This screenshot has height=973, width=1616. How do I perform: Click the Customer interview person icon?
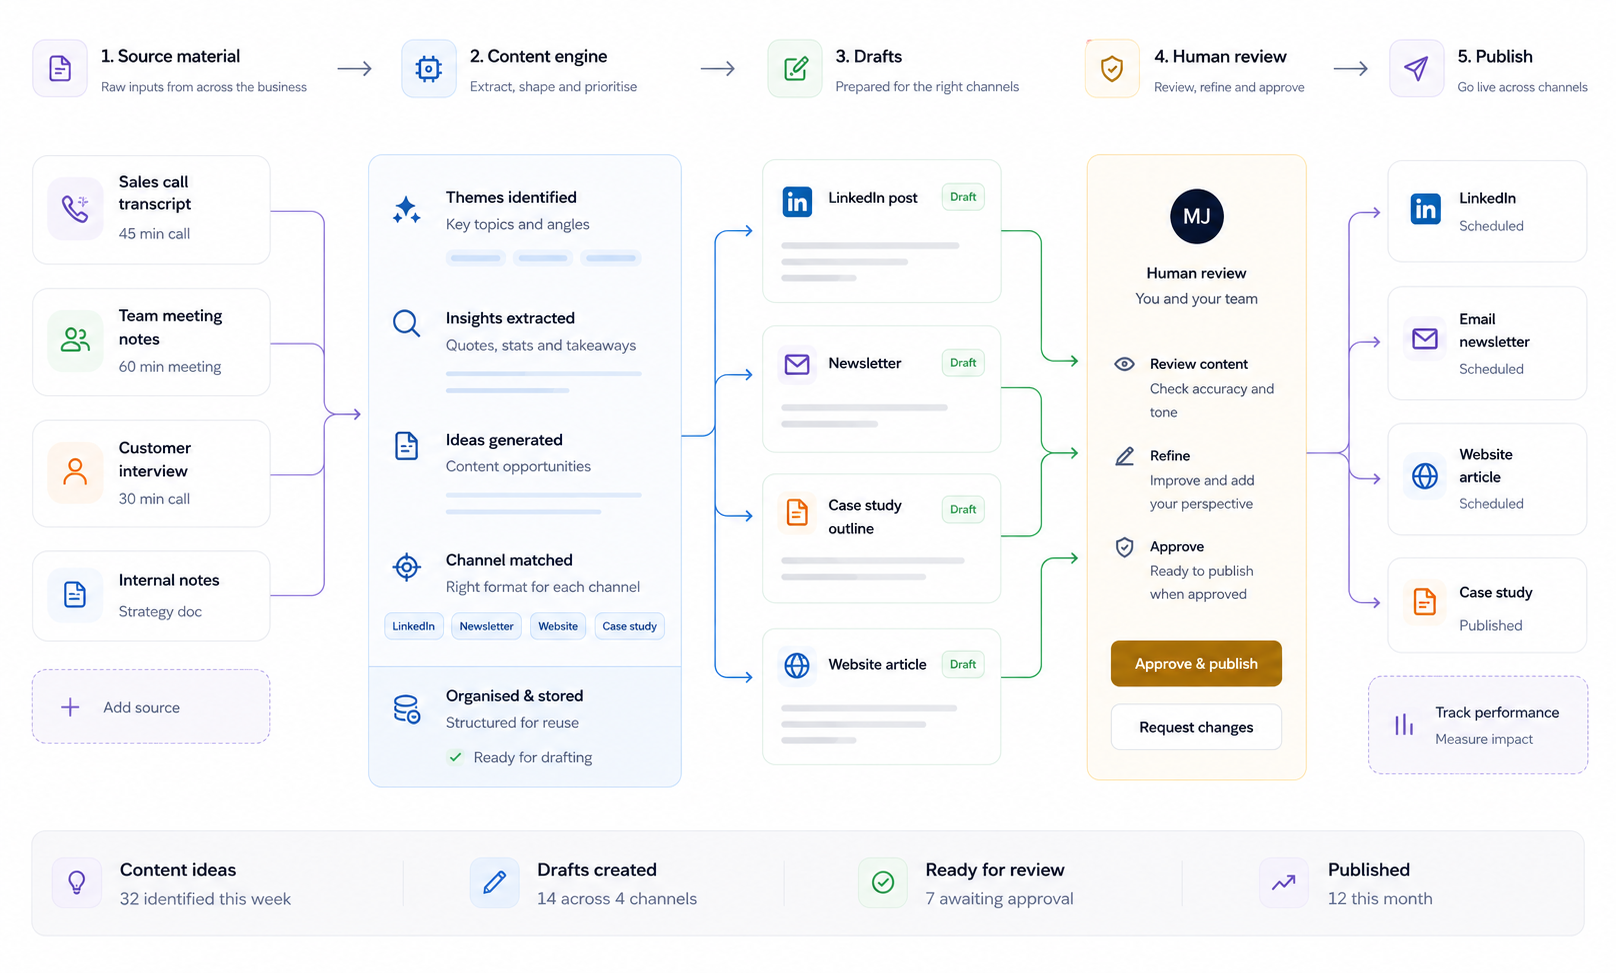pos(75,471)
